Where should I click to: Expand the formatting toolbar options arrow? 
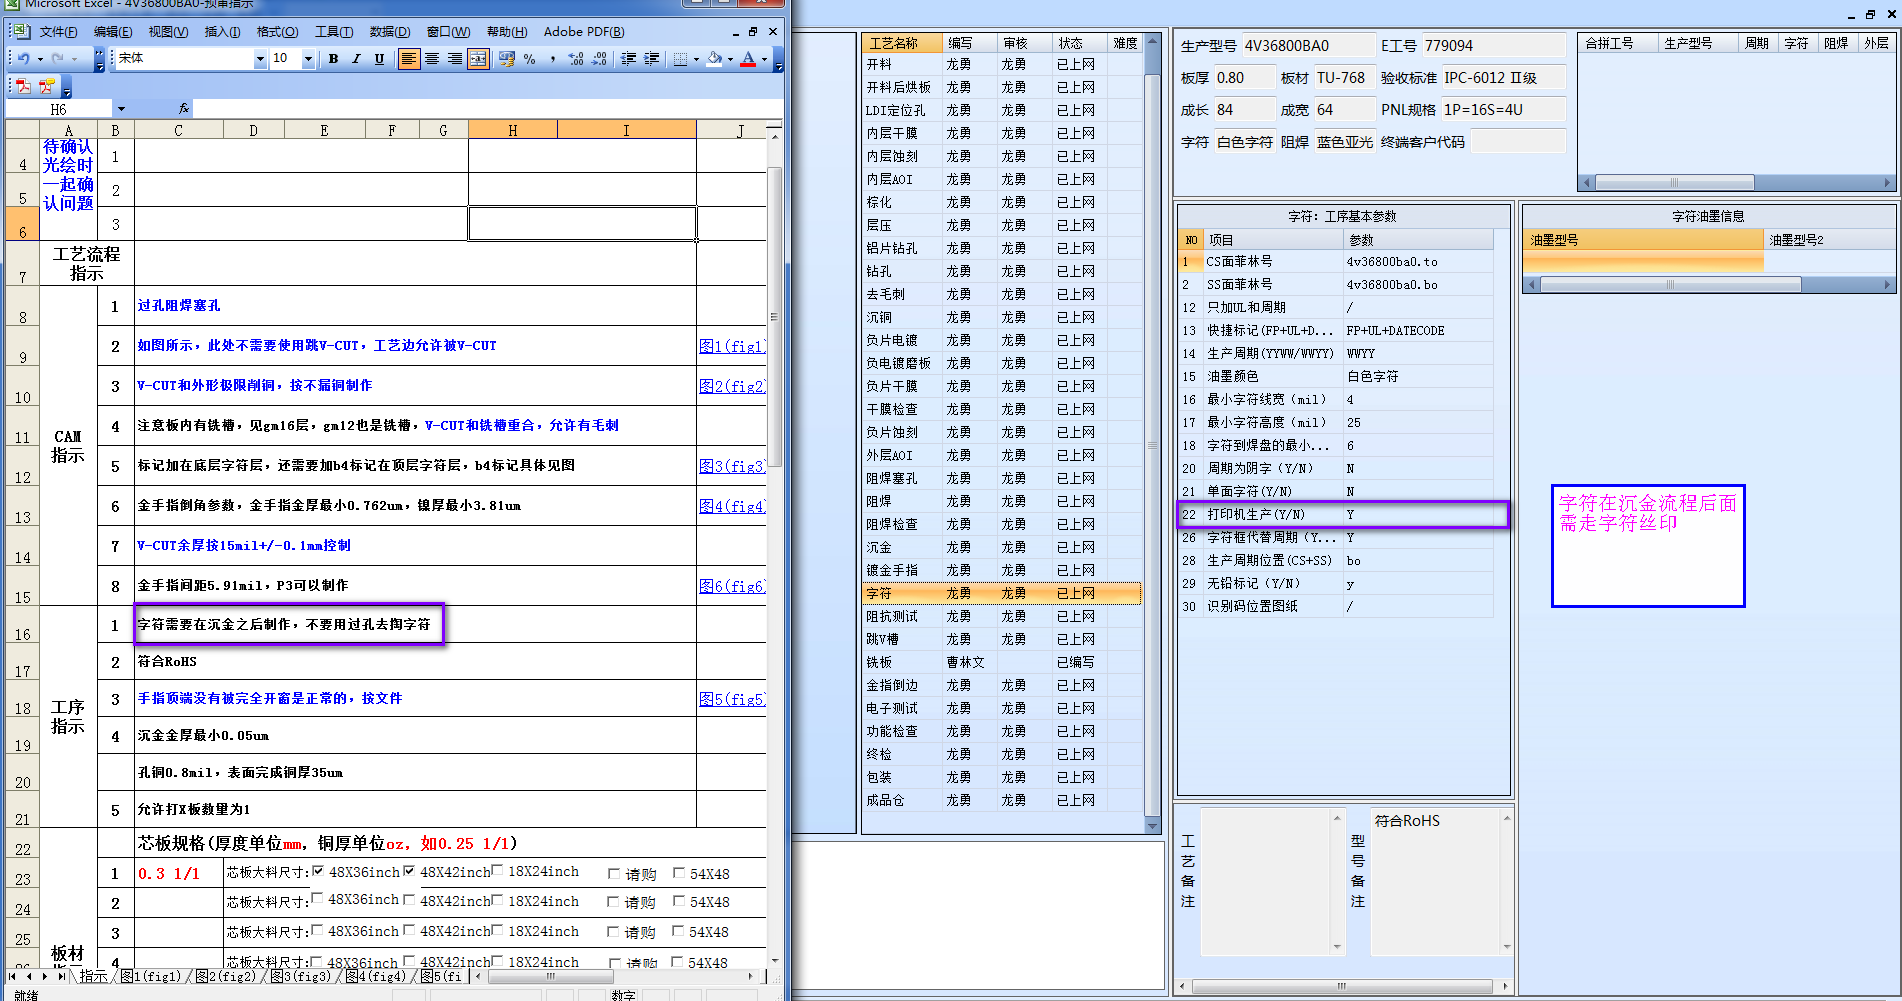pos(778,60)
